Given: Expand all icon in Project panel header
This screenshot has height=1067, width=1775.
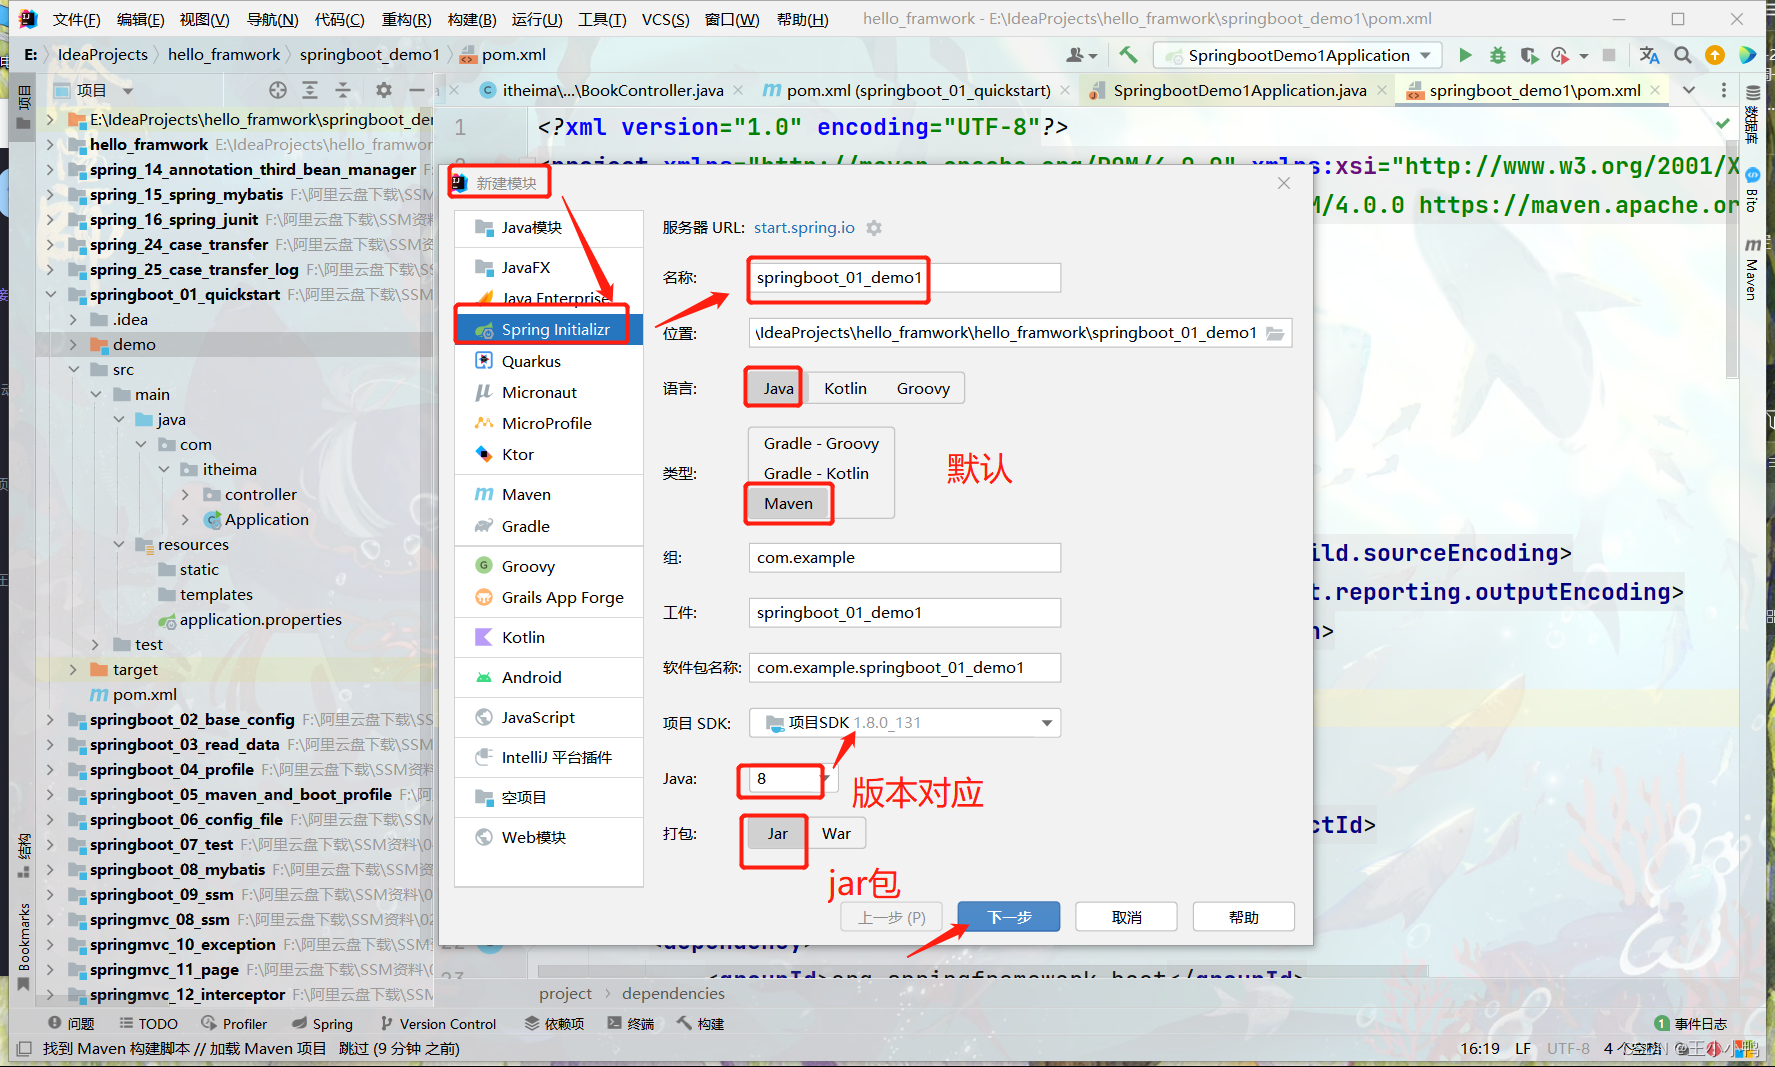Looking at the screenshot, I should (x=310, y=90).
